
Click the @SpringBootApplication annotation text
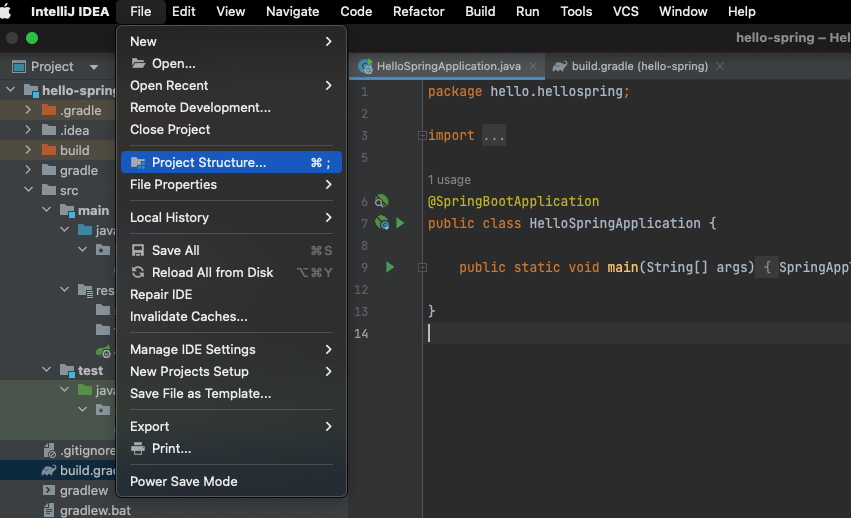pyautogui.click(x=513, y=201)
